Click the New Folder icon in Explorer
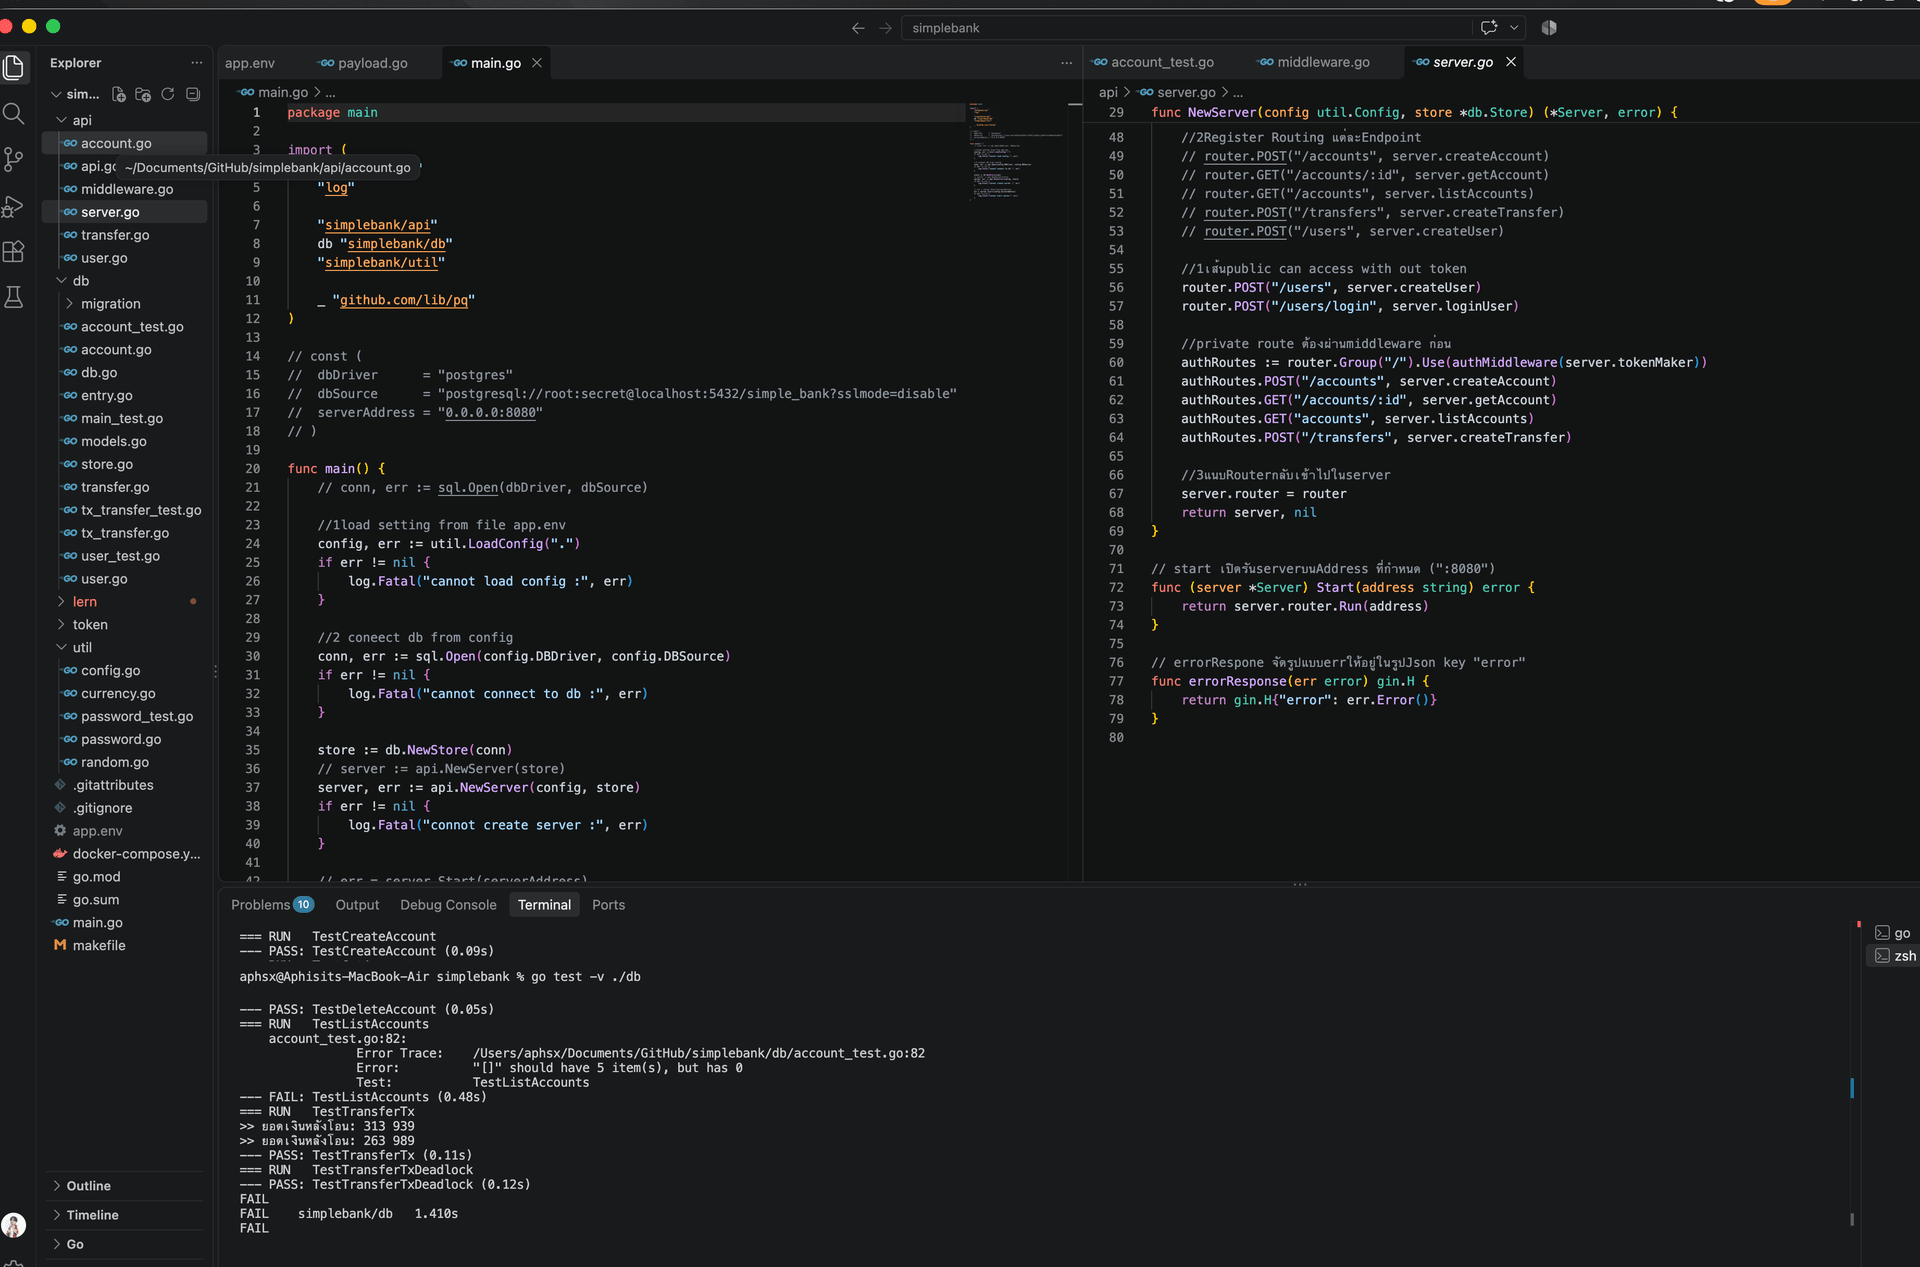The height and width of the screenshot is (1267, 1920). click(x=143, y=94)
